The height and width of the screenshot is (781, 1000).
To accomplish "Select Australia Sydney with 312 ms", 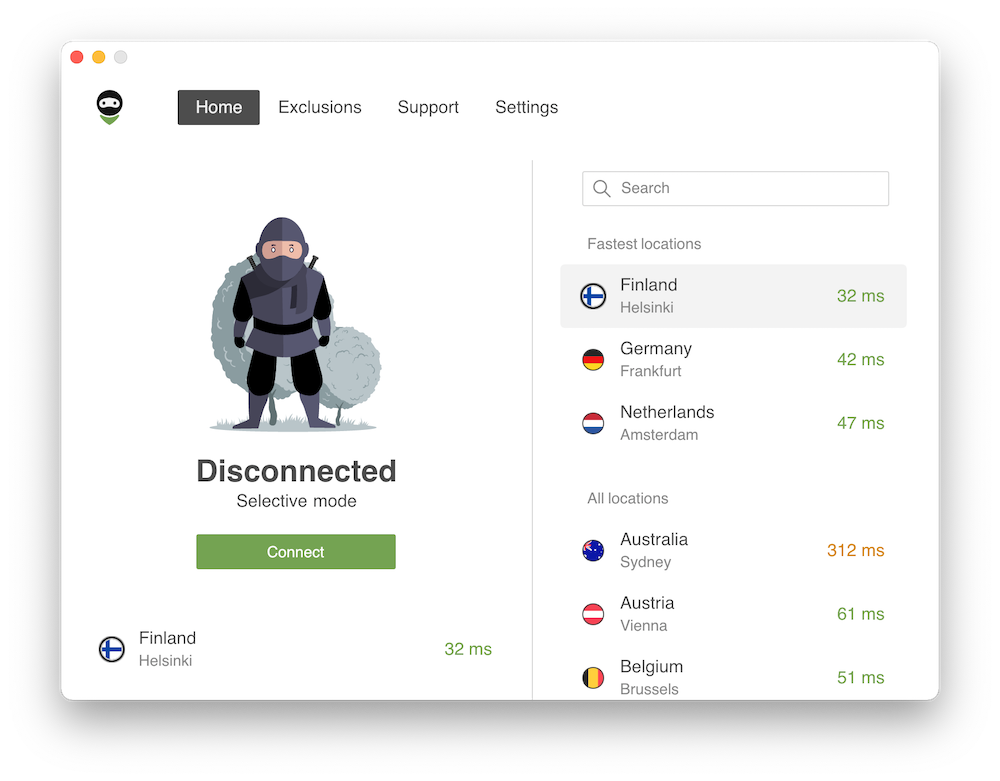I will click(733, 550).
